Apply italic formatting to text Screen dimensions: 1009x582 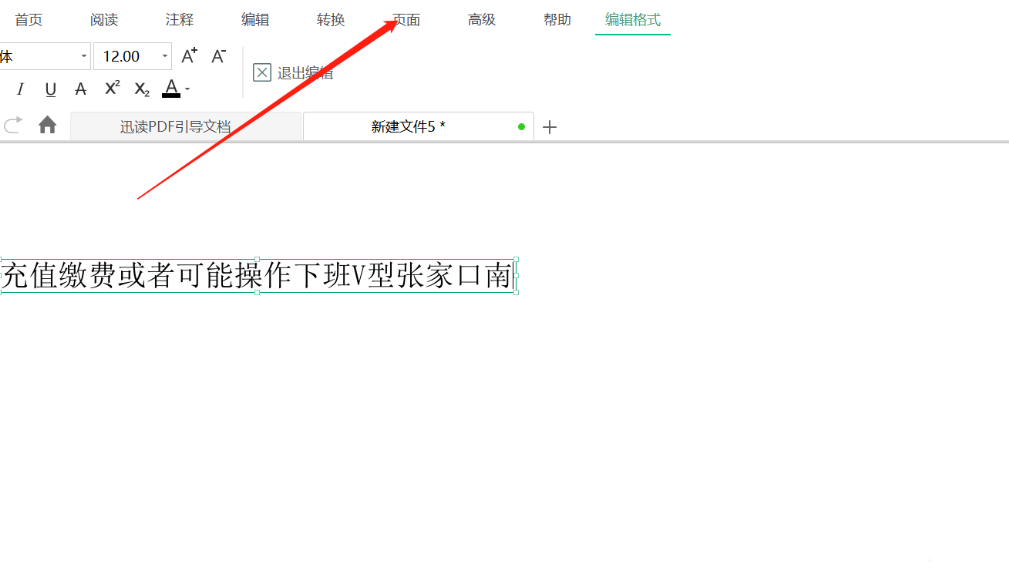[x=19, y=89]
